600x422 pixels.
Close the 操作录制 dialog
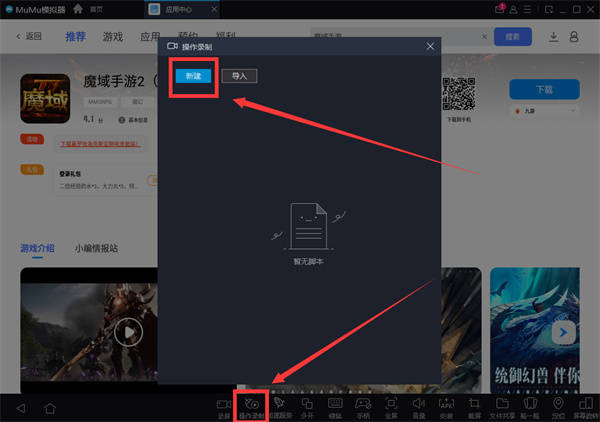[x=430, y=46]
